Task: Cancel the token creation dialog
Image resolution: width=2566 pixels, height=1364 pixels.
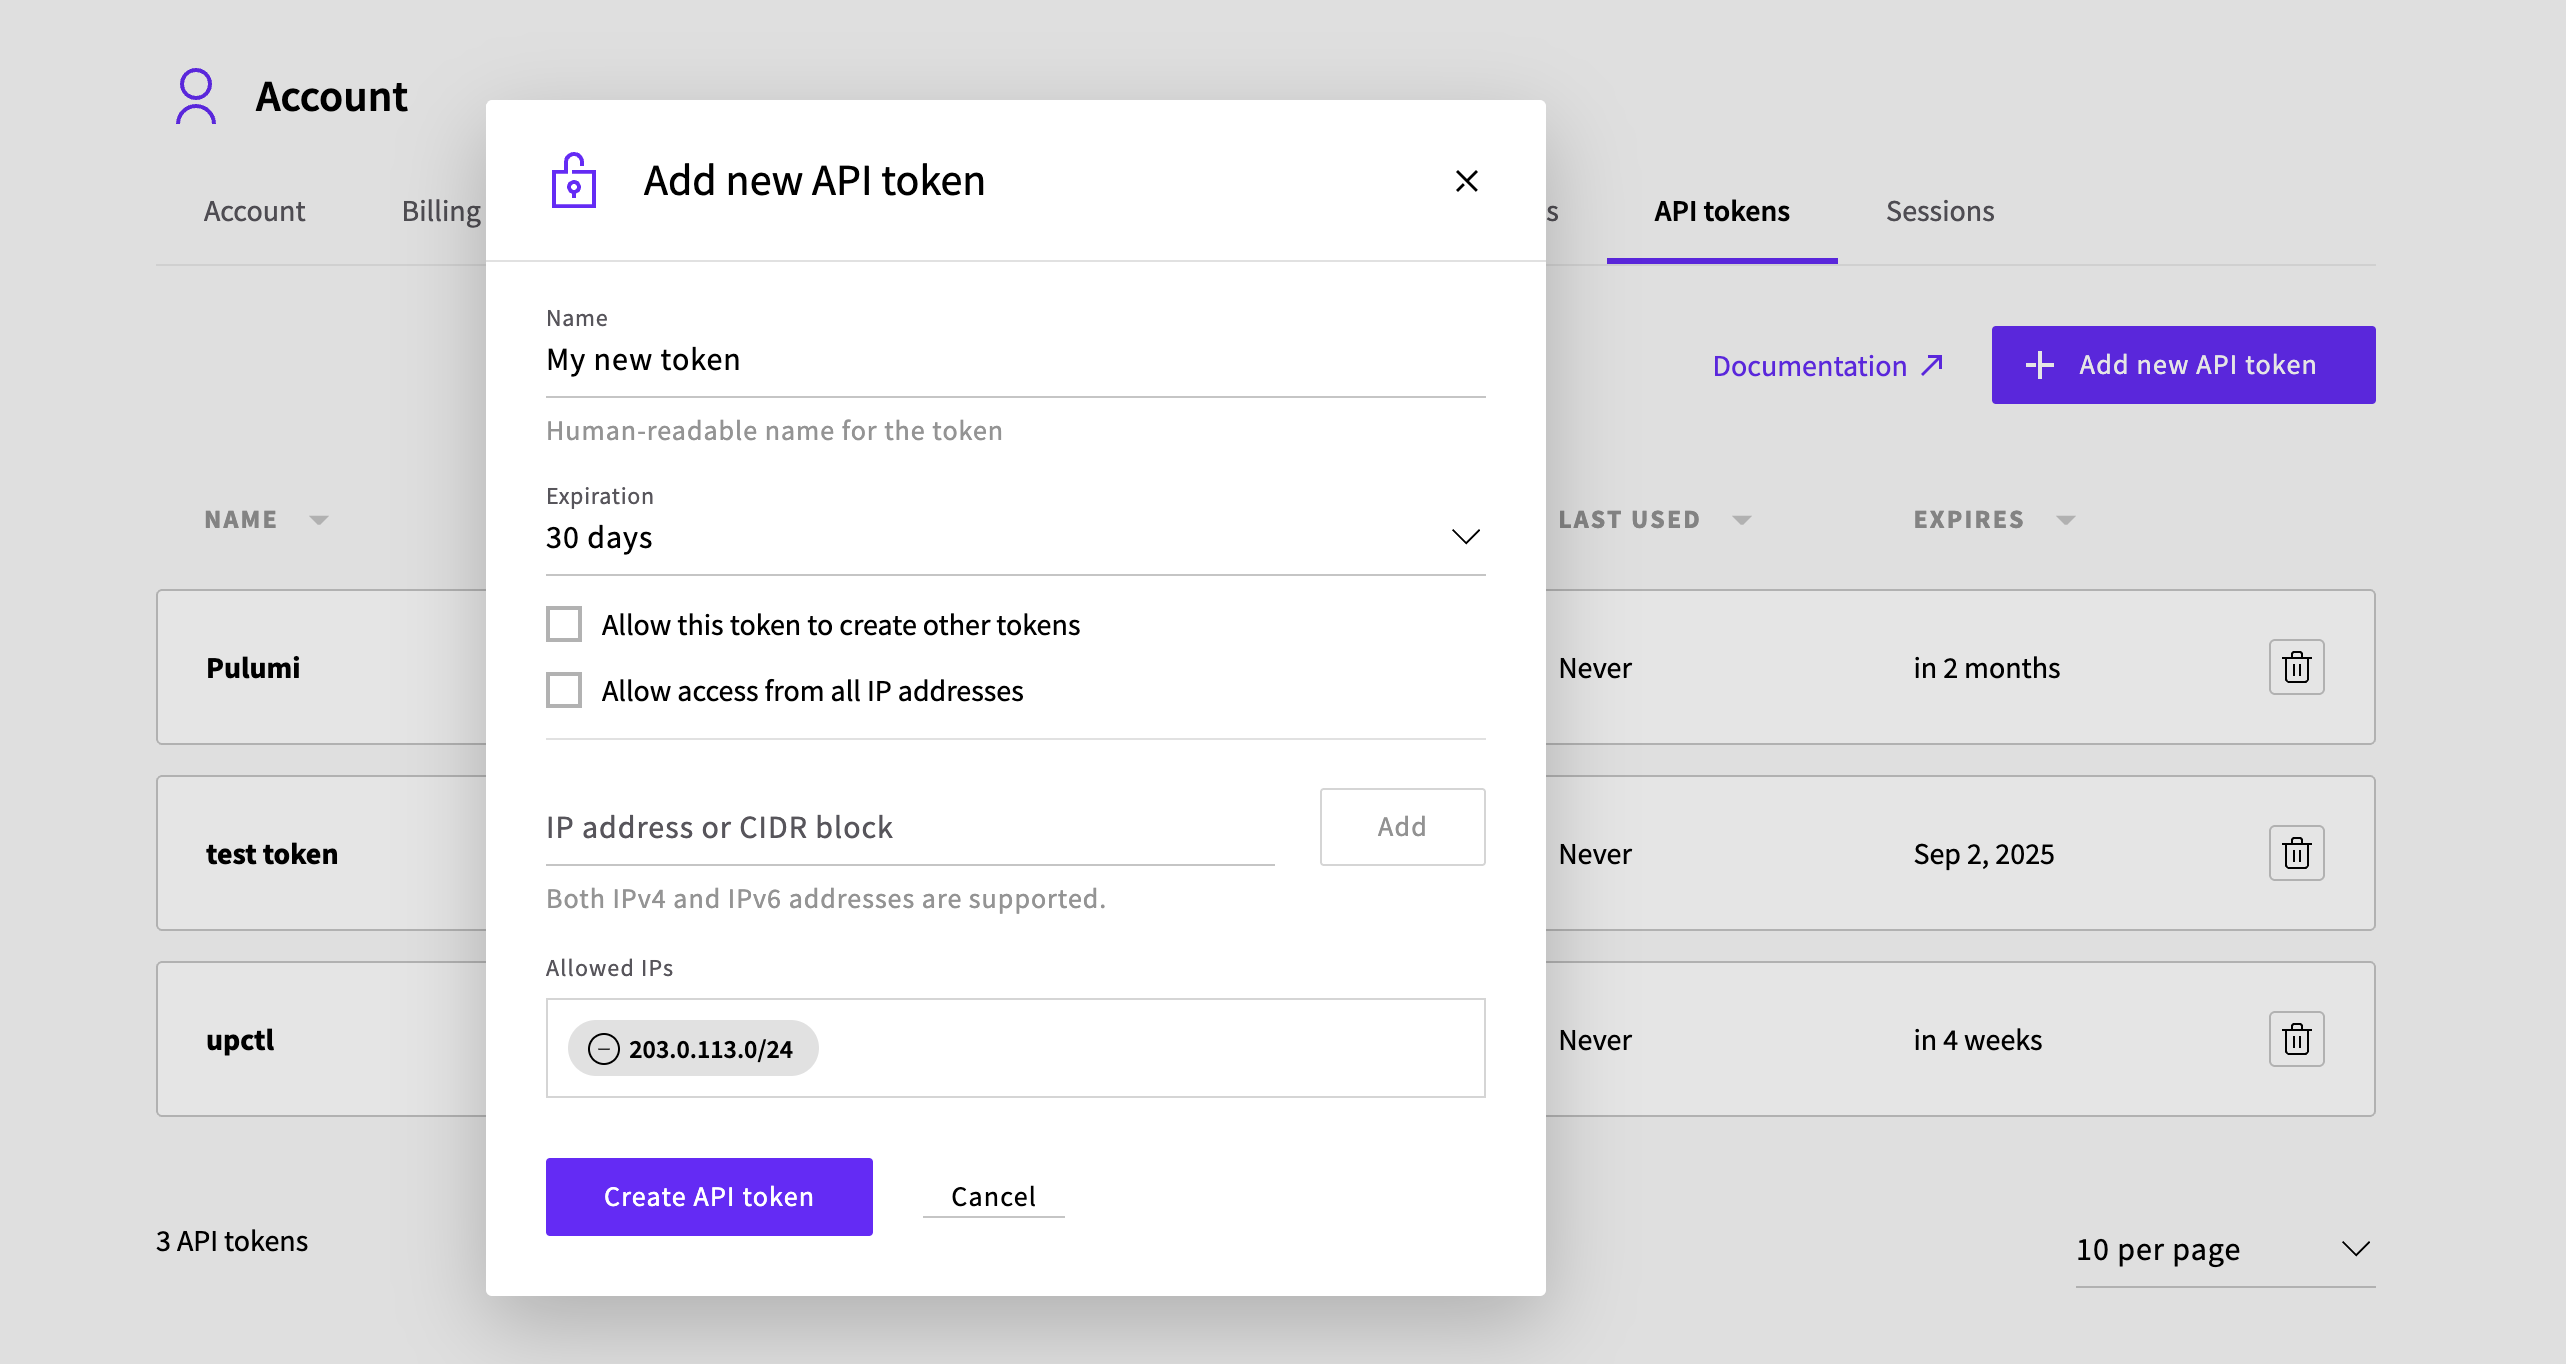Action: 993,1196
